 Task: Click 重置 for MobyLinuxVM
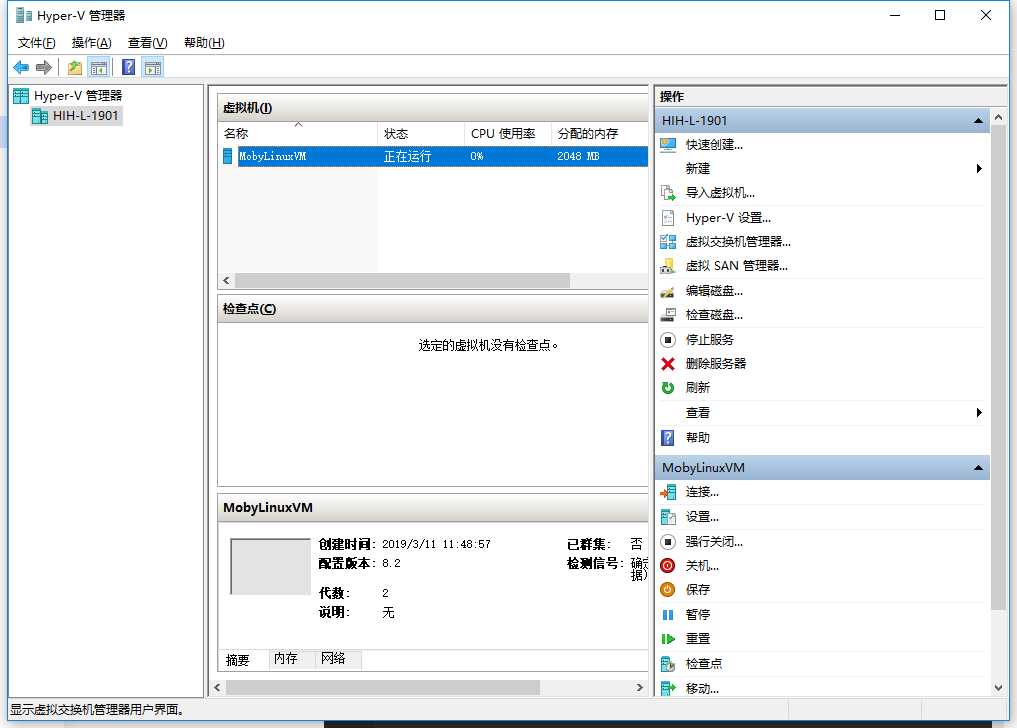click(x=697, y=638)
